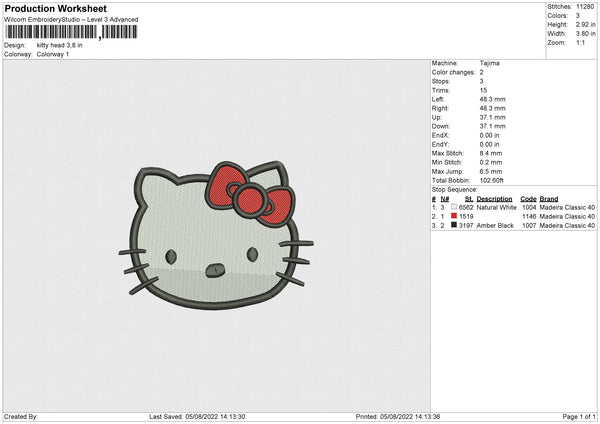
Task: Click the stitch count 1519 in row 2
Action: [466, 217]
